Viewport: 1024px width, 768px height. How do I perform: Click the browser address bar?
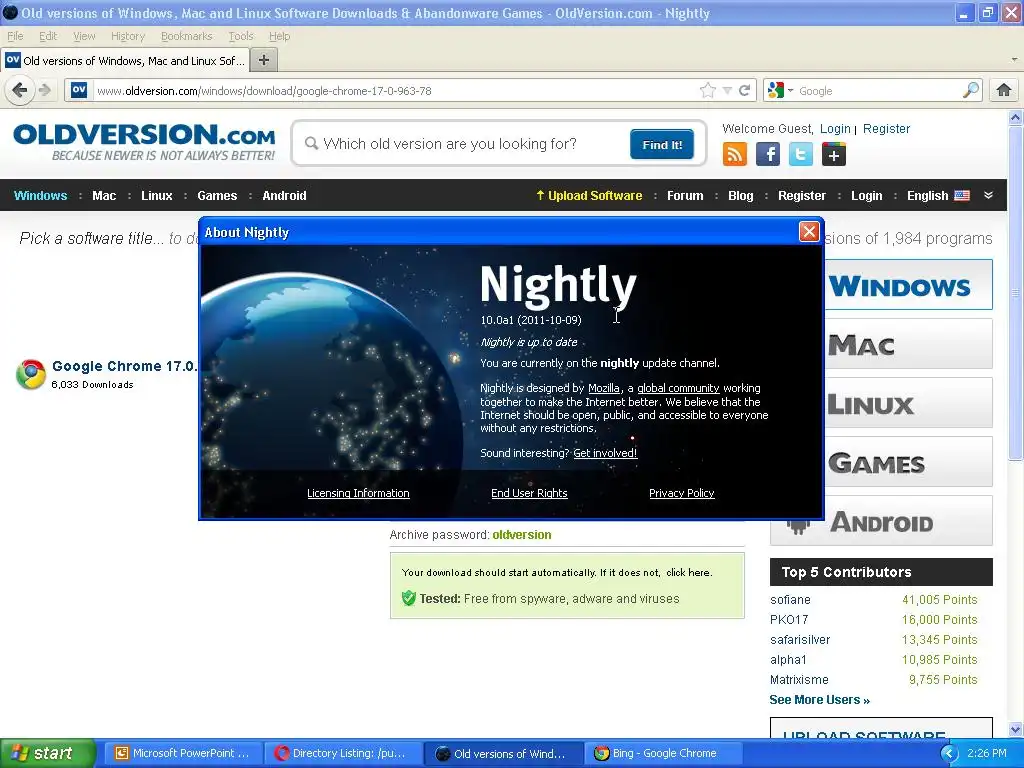(392, 91)
